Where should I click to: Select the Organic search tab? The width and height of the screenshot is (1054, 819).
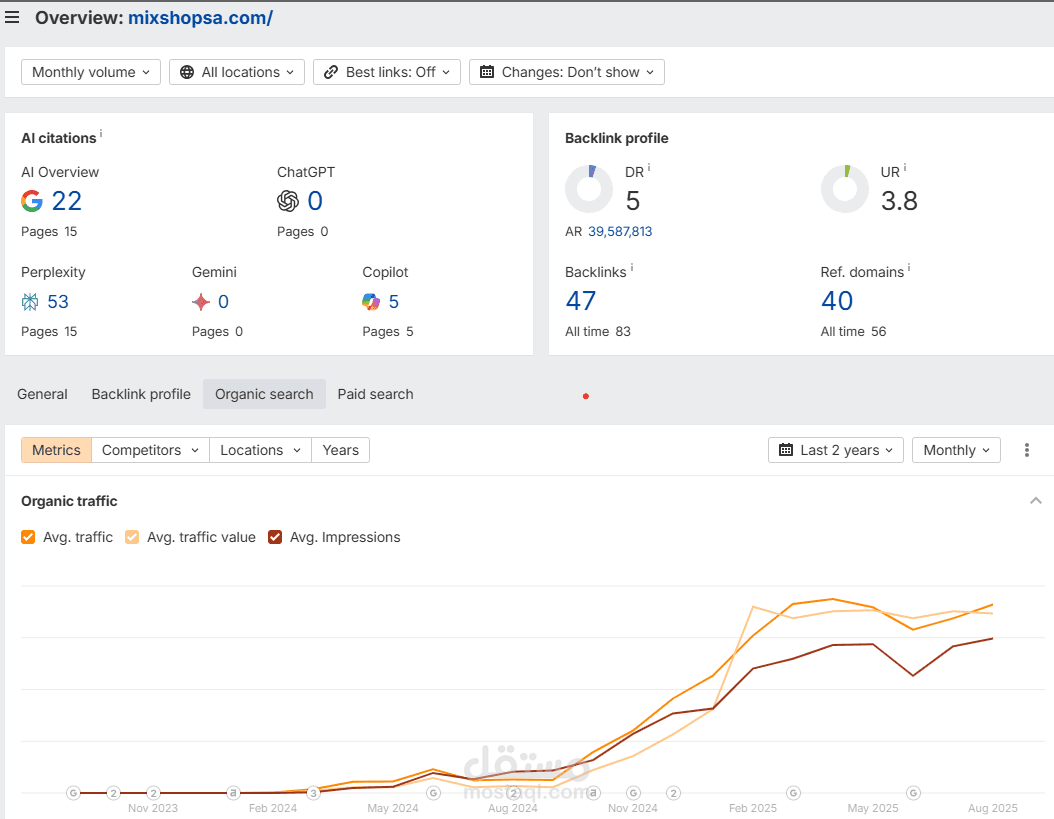tap(264, 394)
